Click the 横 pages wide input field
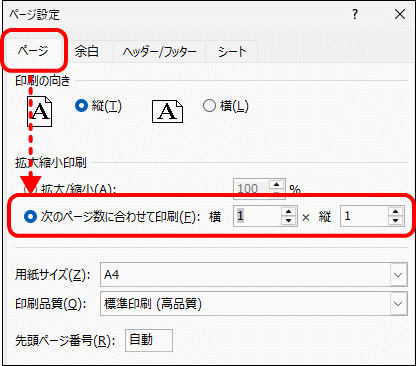Viewport: 416px width, 366px height. tap(257, 216)
